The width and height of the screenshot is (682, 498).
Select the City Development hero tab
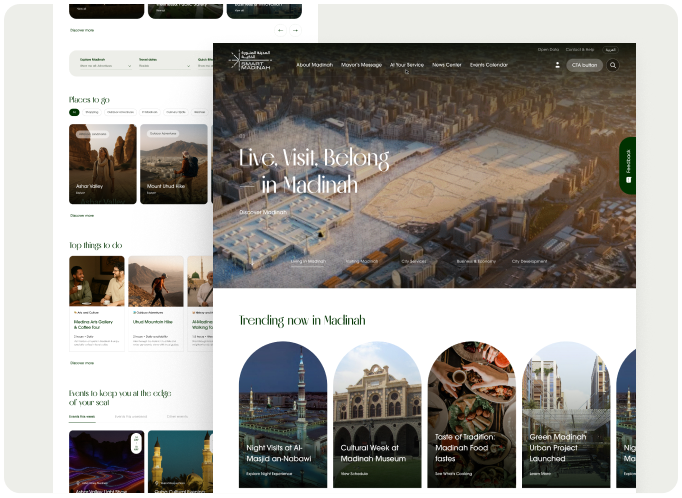pos(529,261)
